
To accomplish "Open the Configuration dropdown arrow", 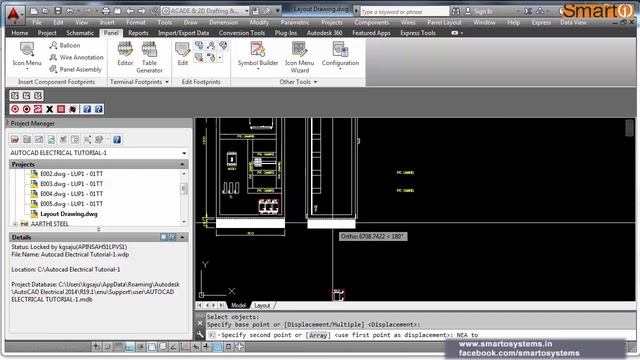I will (340, 69).
